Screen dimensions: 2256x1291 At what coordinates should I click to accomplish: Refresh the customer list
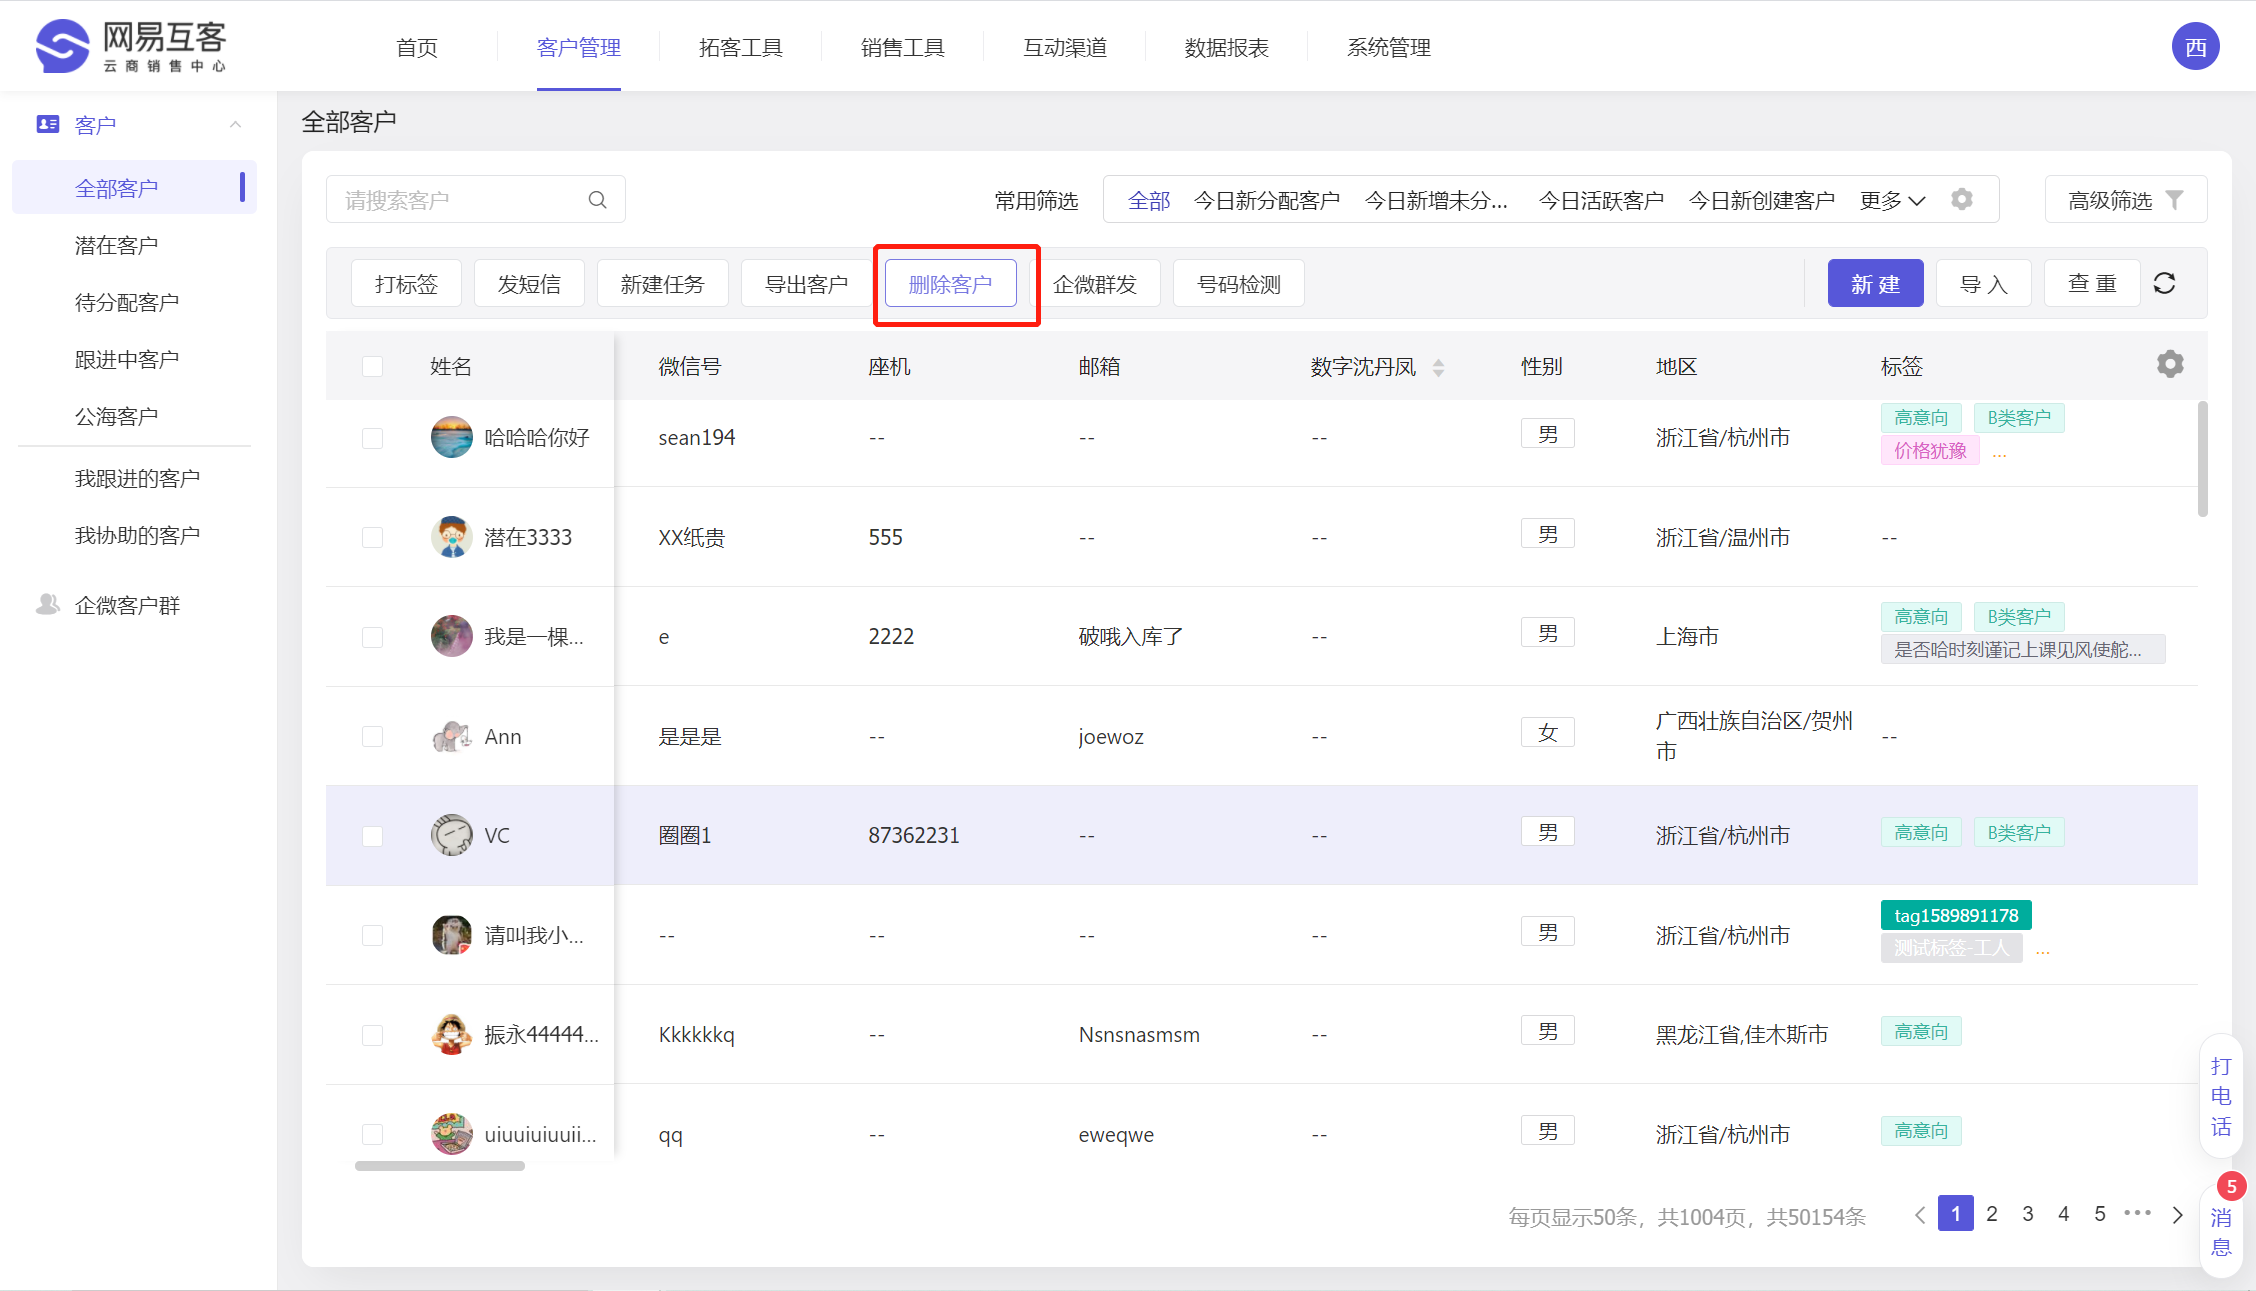click(x=2164, y=283)
